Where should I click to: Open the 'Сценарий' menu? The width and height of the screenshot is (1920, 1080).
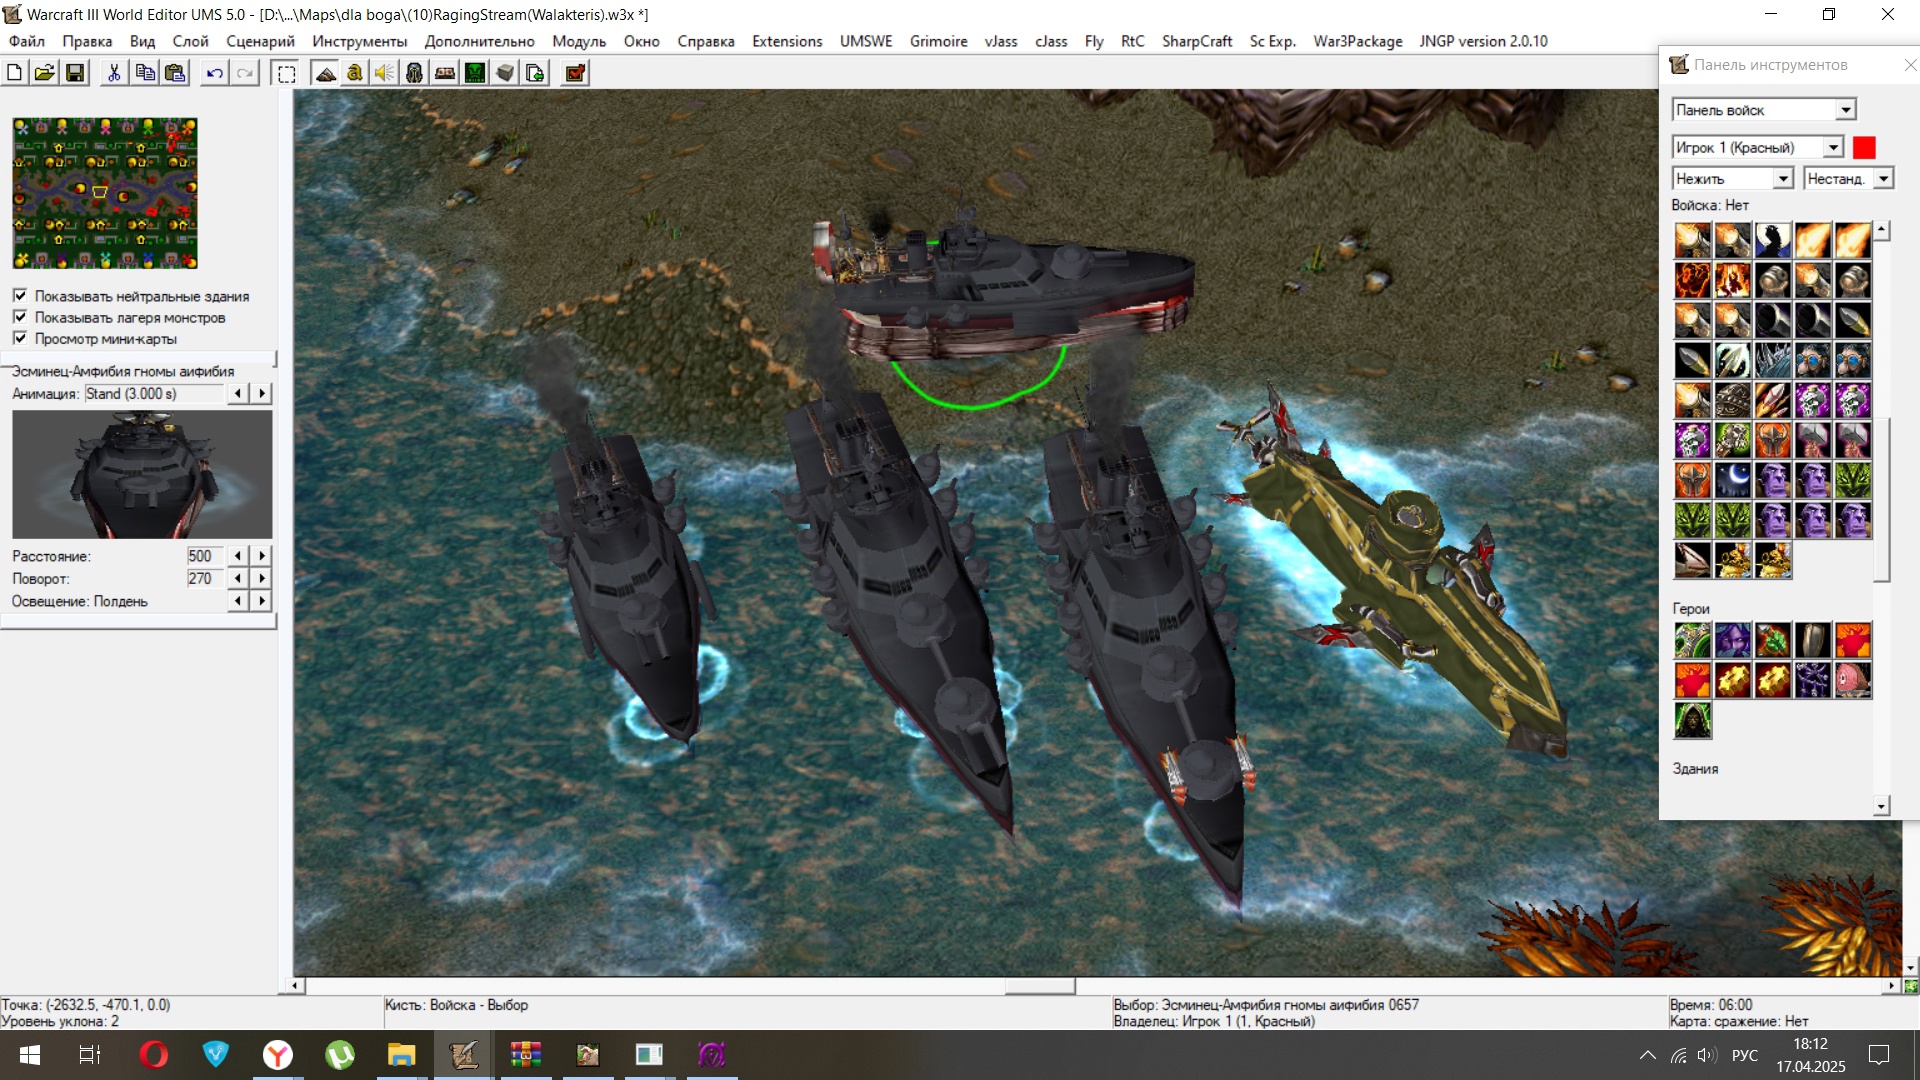coord(260,41)
